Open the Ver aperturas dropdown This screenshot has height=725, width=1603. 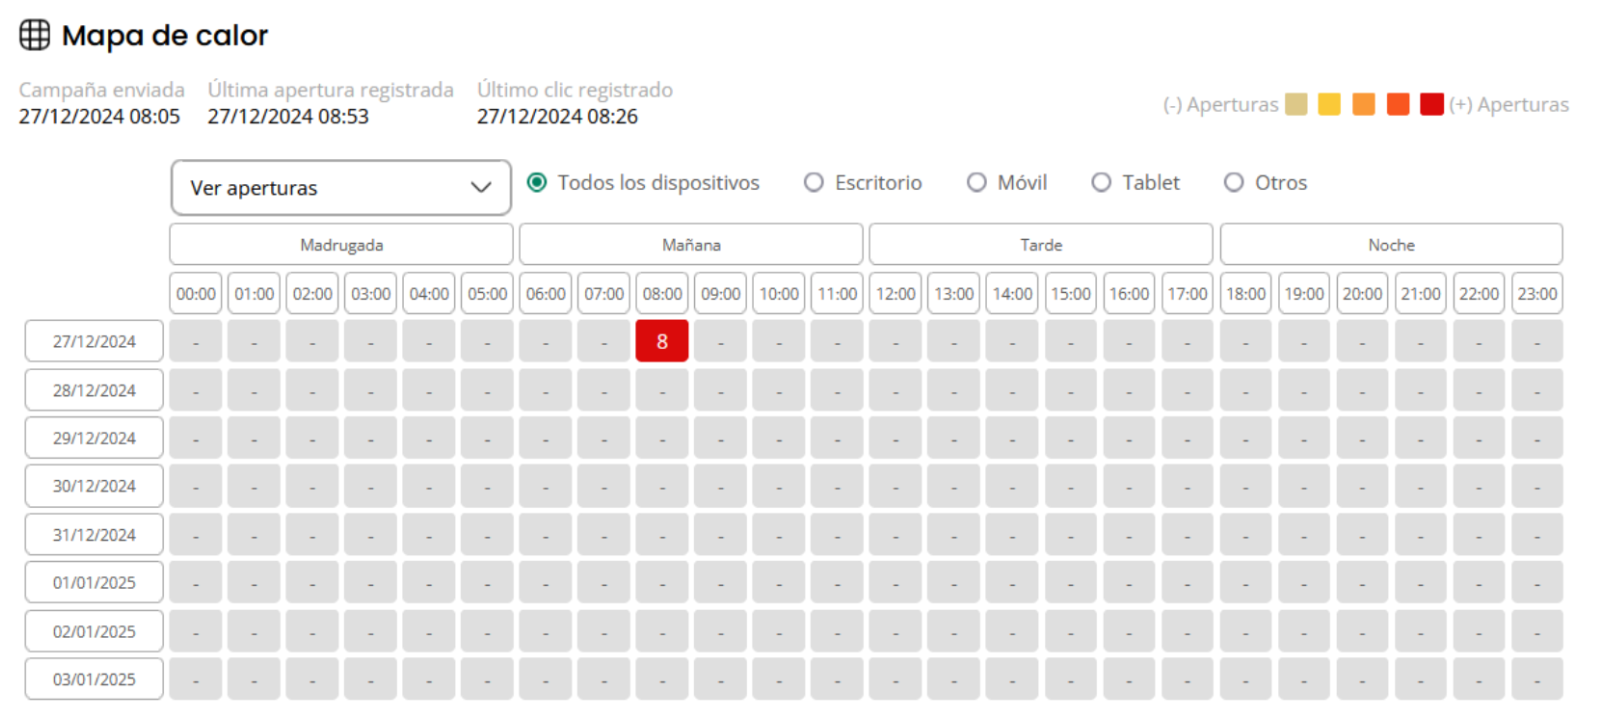(x=341, y=188)
